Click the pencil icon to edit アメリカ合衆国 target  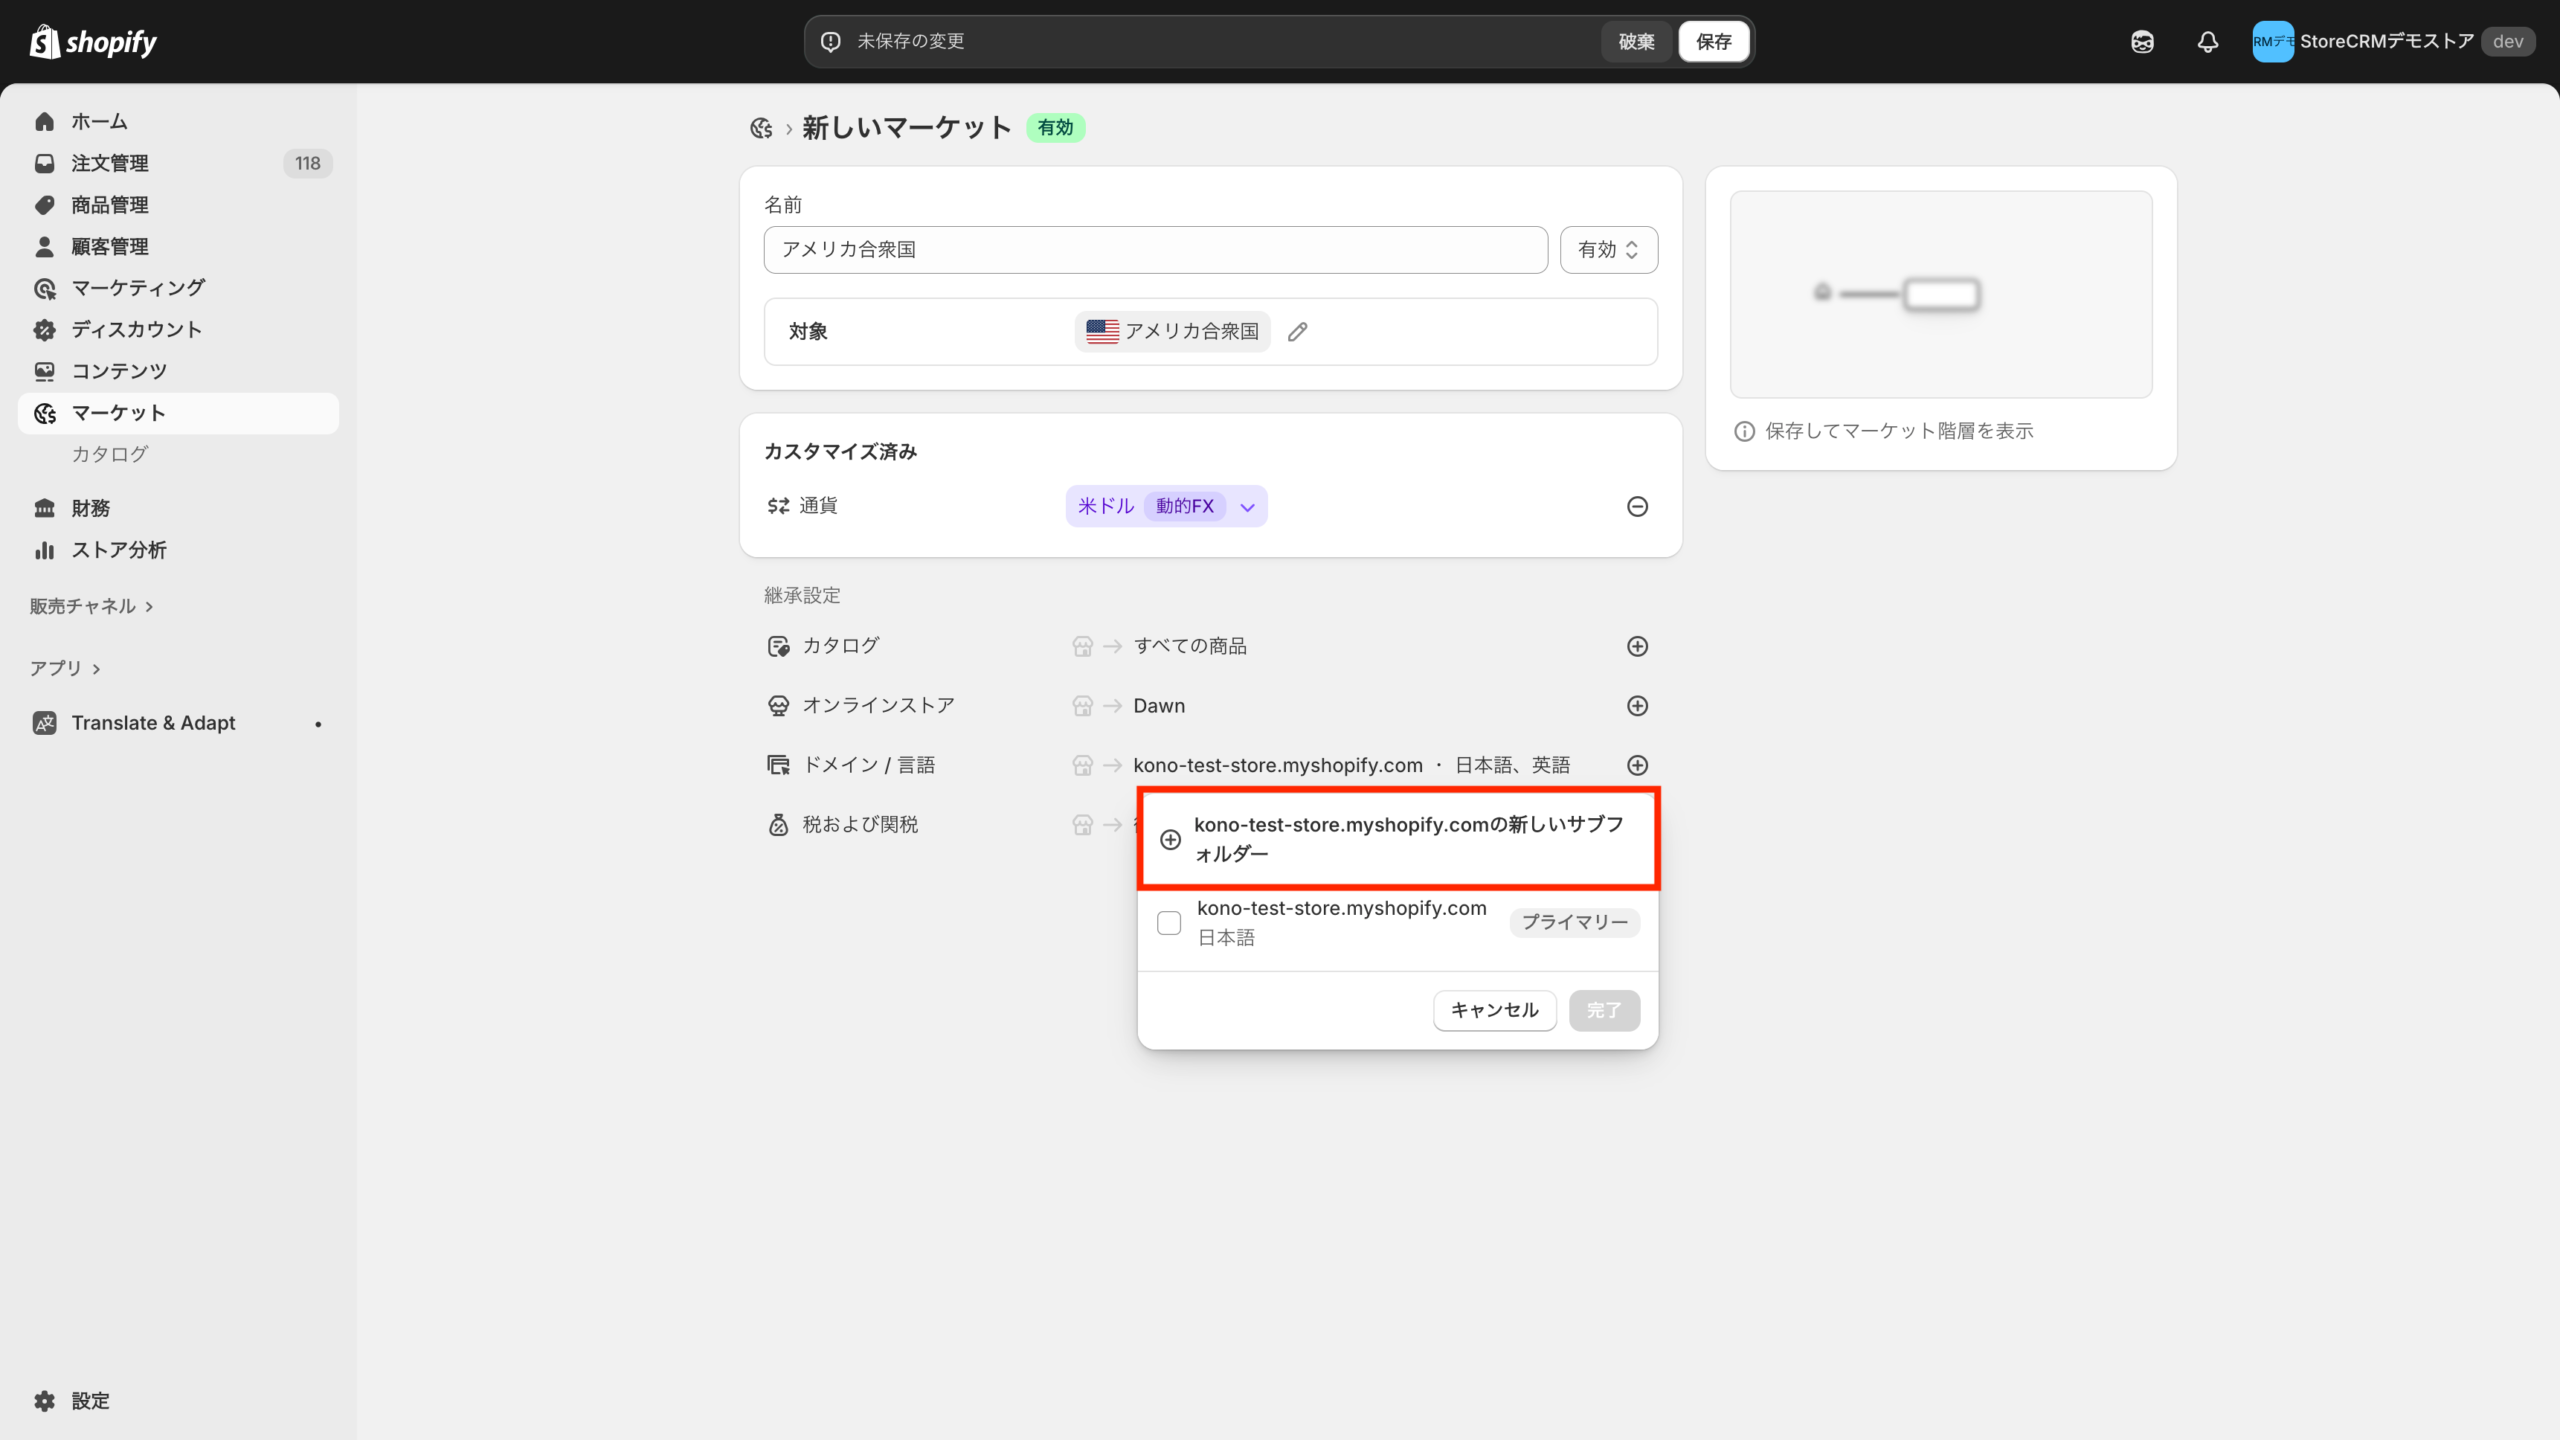click(x=1297, y=332)
